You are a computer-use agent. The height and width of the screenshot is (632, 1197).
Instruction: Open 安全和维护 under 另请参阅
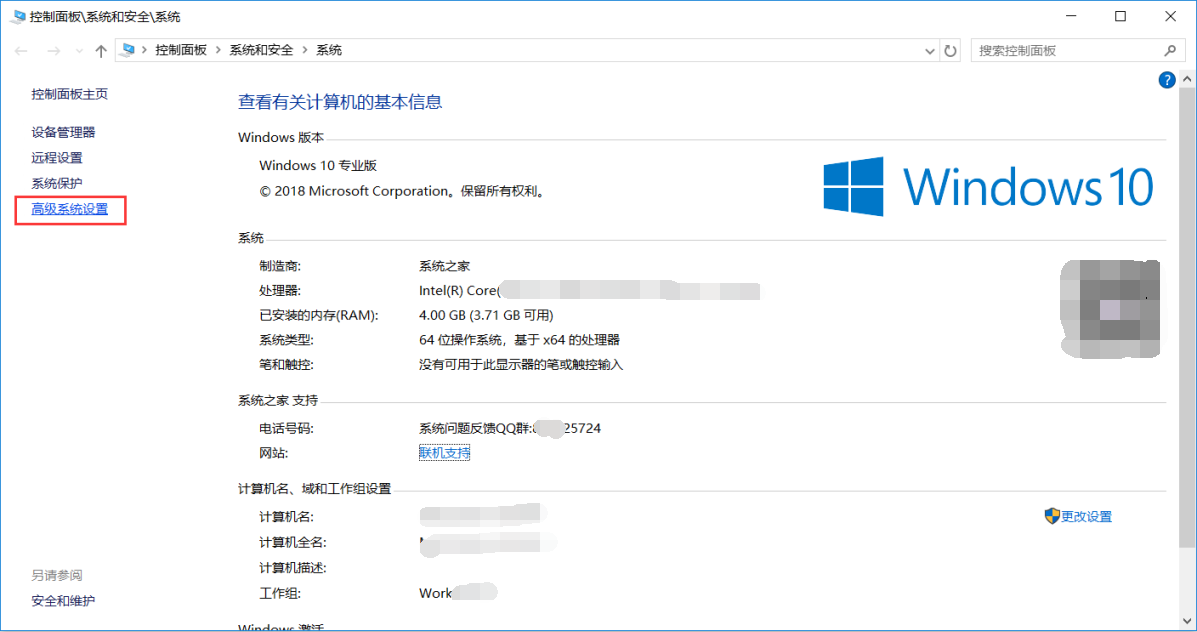(63, 601)
